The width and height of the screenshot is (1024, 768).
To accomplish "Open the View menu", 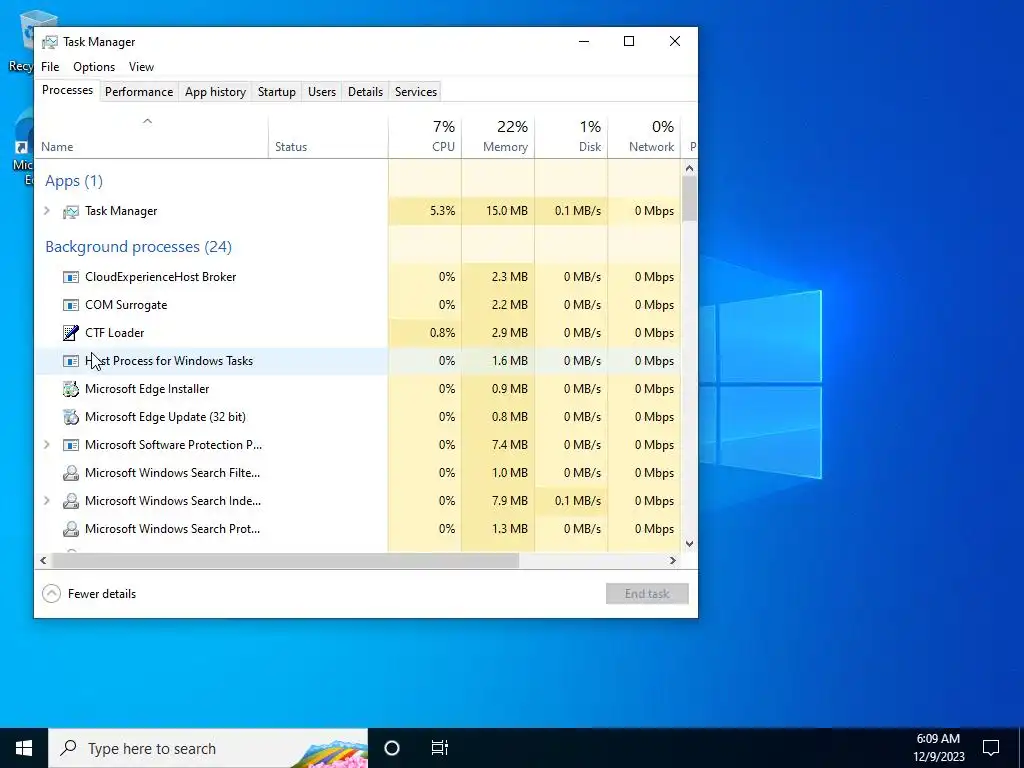I will [x=141, y=67].
